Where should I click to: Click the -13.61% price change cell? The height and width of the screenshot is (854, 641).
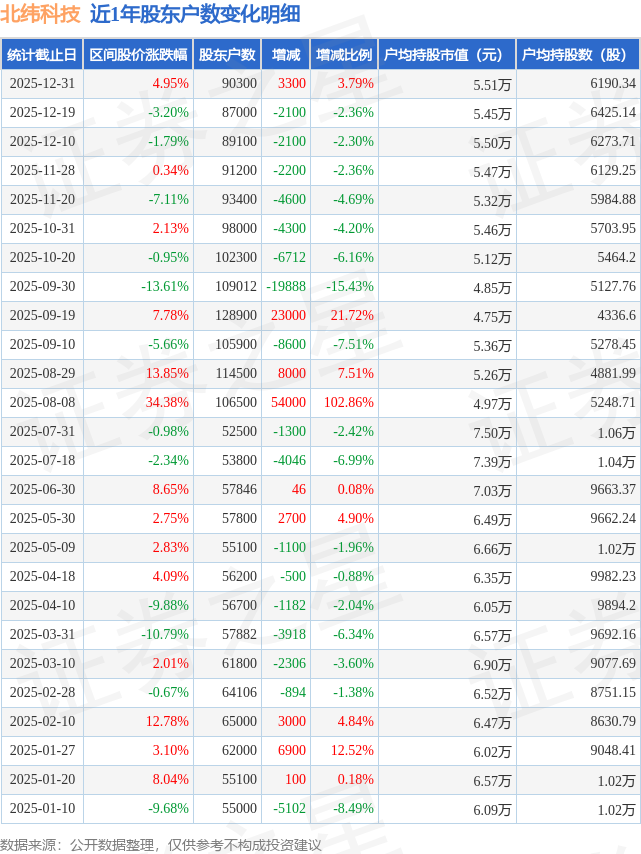tap(165, 286)
